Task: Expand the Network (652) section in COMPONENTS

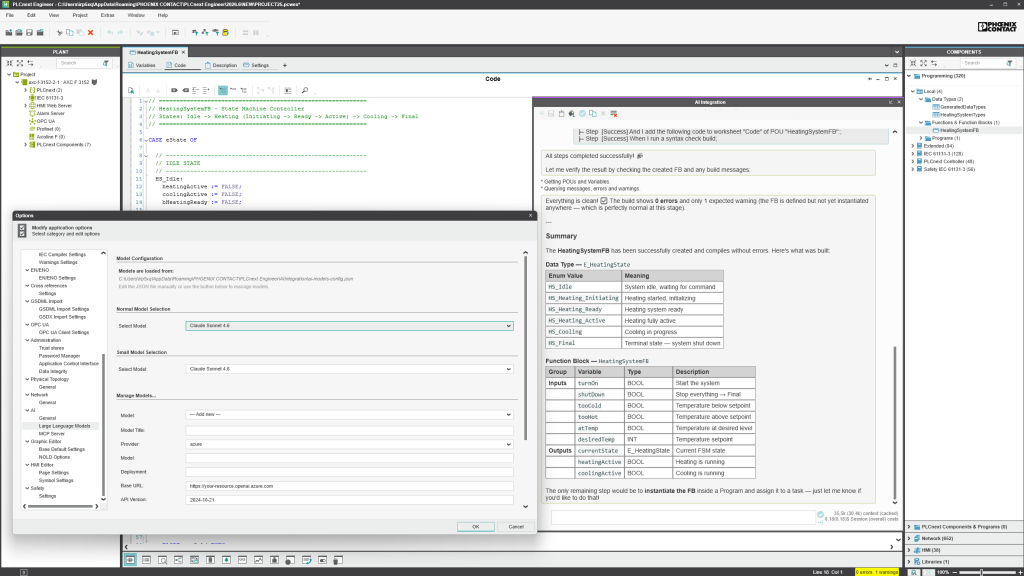Action: [x=909, y=539]
